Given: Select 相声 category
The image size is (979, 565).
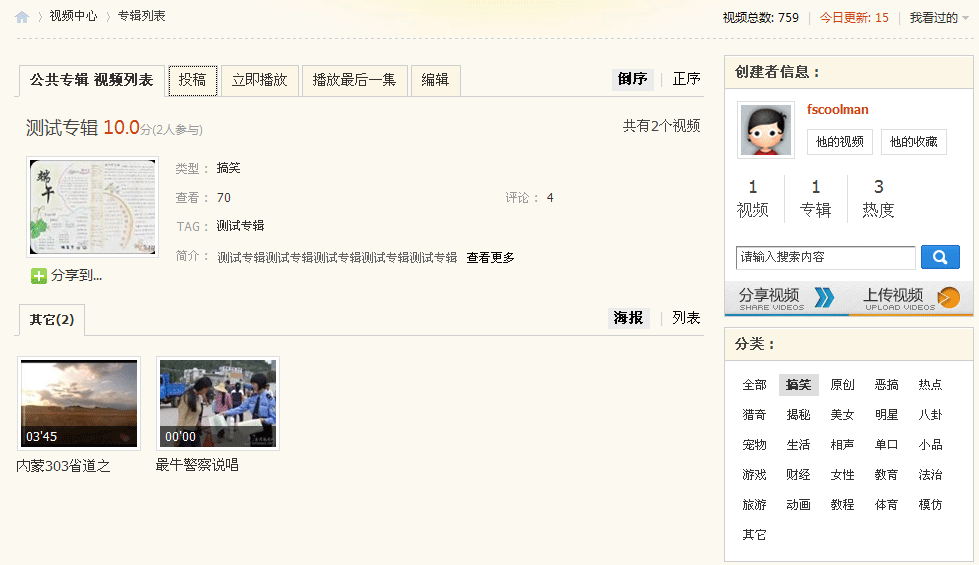Looking at the screenshot, I should click(x=842, y=445).
